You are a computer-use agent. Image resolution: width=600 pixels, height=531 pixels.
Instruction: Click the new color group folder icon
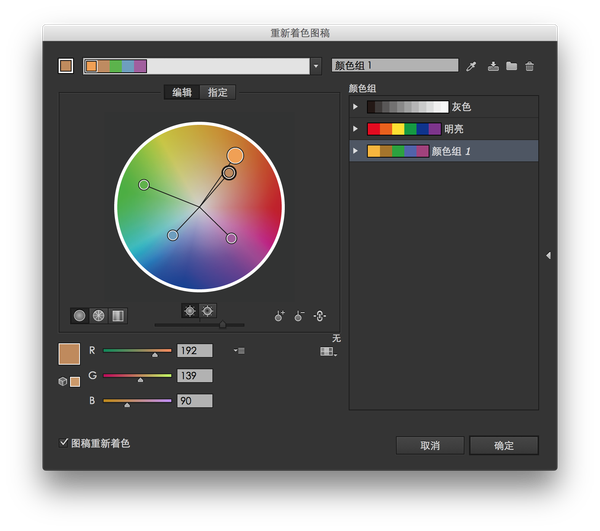click(511, 66)
